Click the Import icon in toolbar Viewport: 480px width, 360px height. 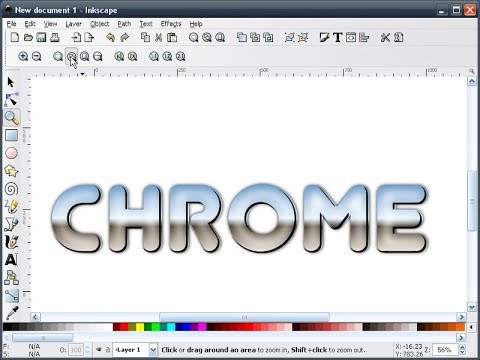76,37
